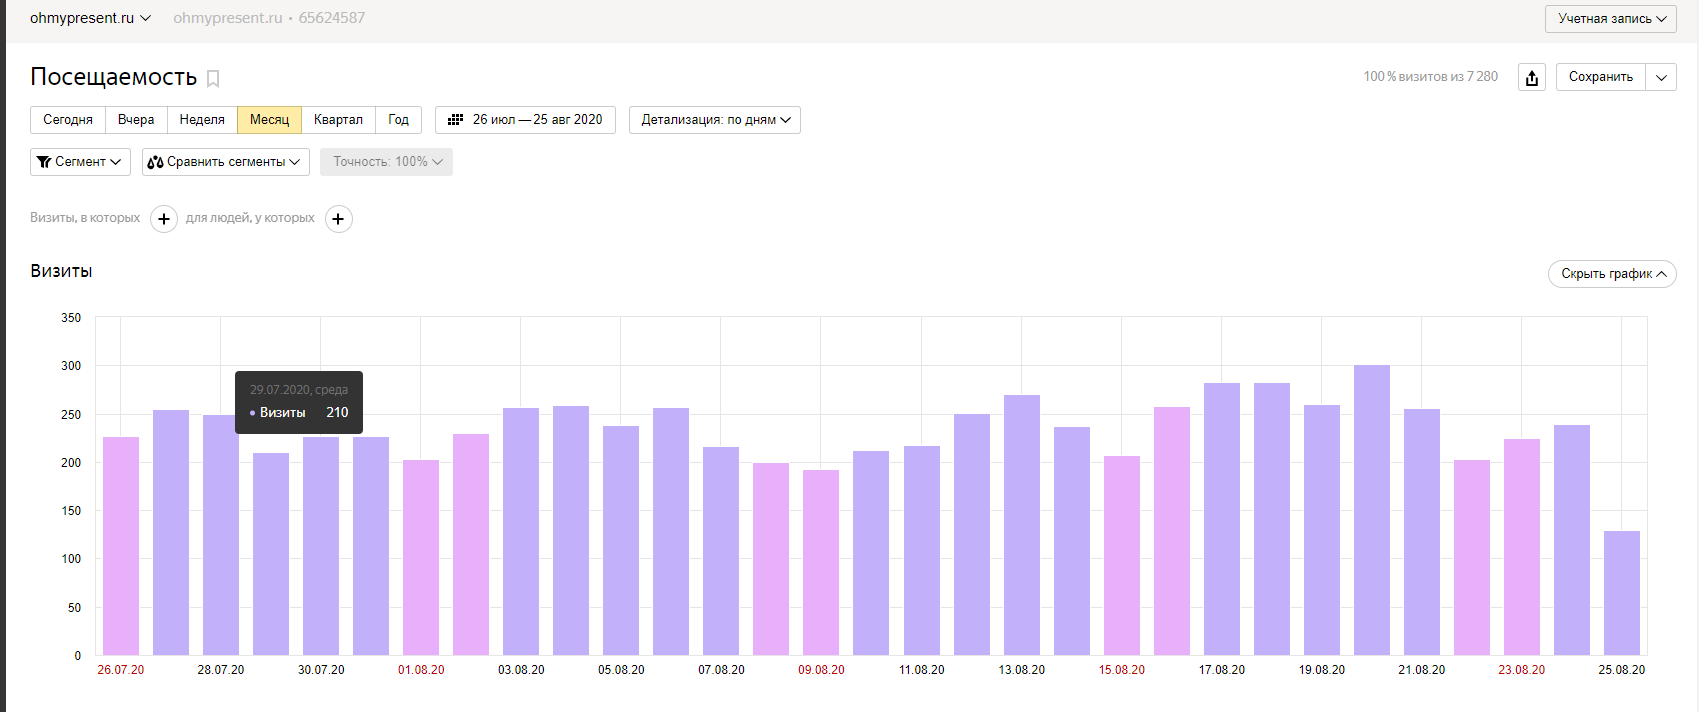The image size is (1699, 712).
Task: Click the bookmark icon next to Посещаемость
Action: click(x=213, y=78)
